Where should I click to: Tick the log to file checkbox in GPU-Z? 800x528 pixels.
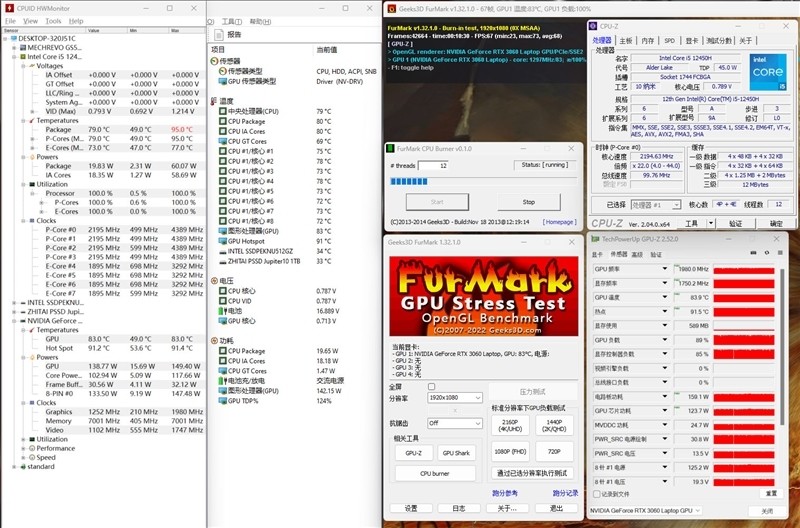click(x=597, y=493)
